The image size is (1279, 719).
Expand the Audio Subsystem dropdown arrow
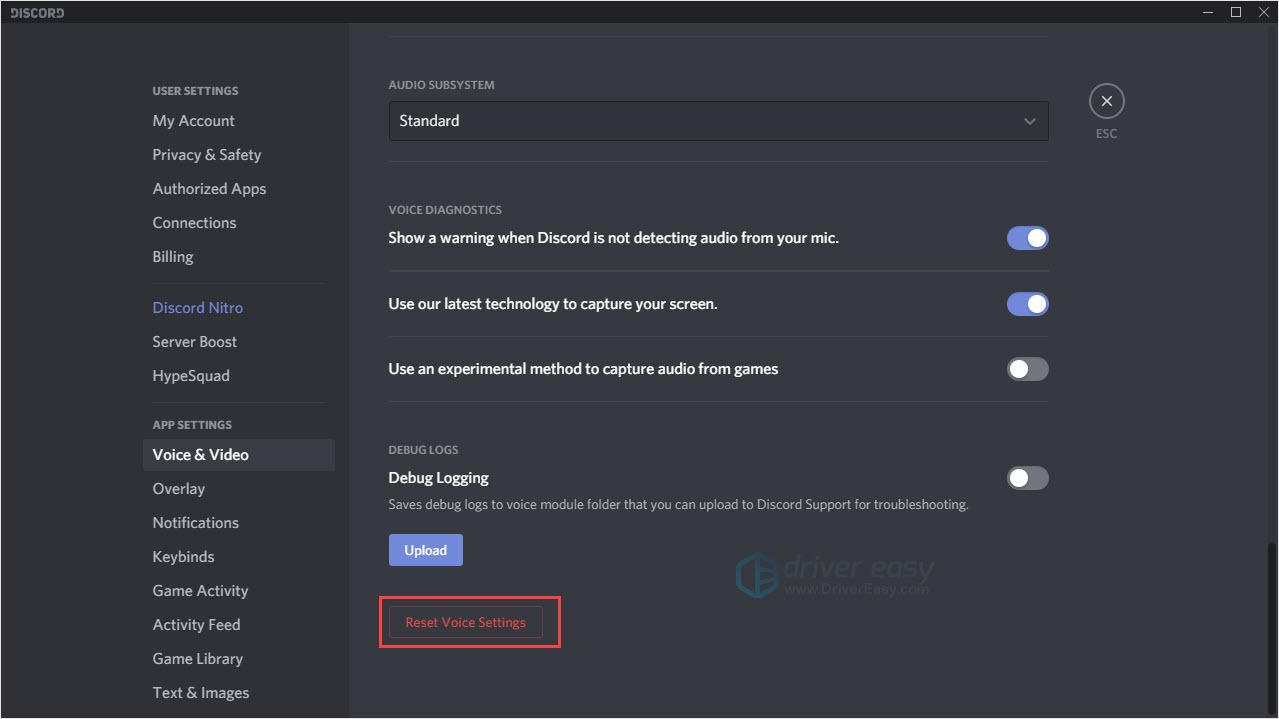point(1029,121)
